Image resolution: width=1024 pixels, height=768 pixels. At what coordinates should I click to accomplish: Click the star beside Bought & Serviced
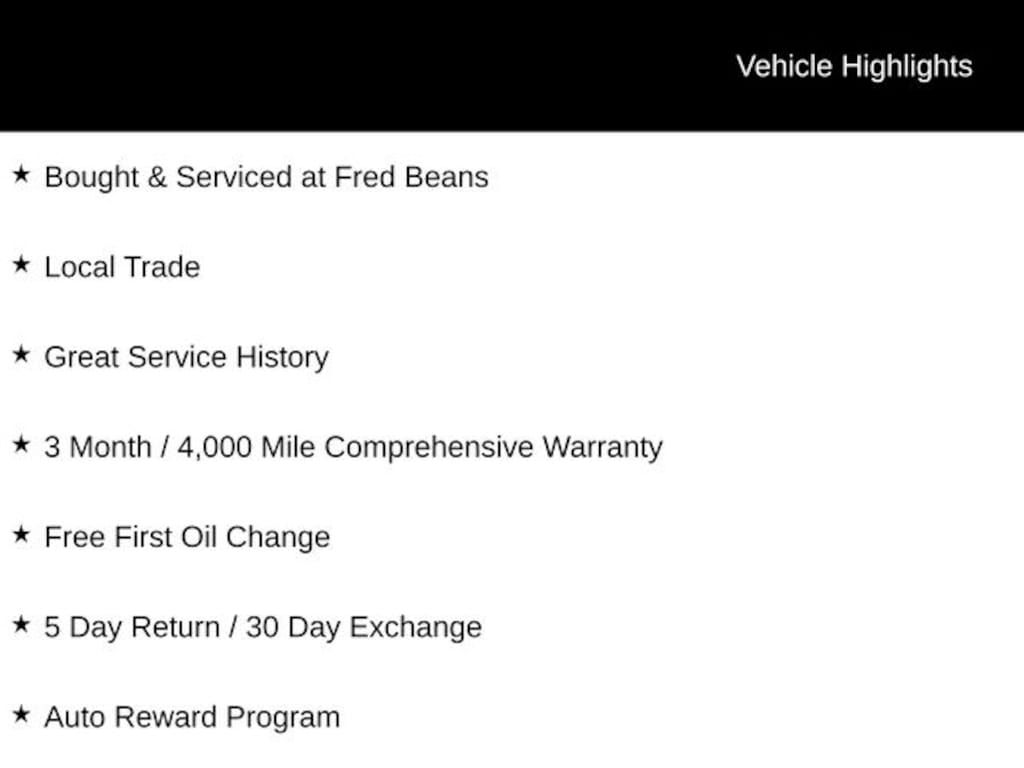click(x=20, y=175)
